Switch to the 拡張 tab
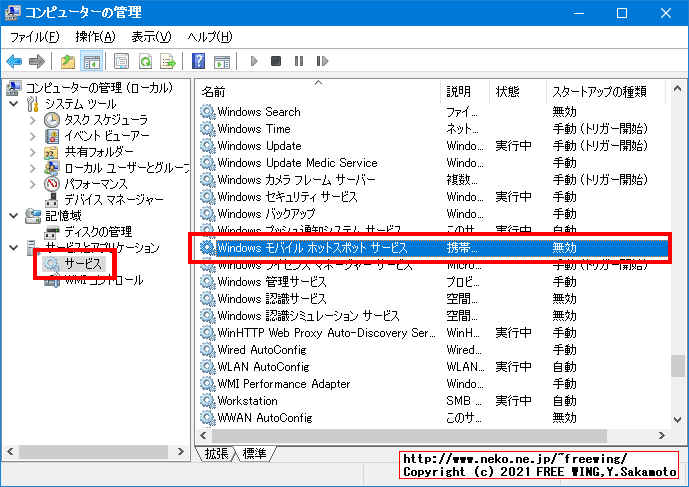The height and width of the screenshot is (487, 689). click(x=216, y=453)
